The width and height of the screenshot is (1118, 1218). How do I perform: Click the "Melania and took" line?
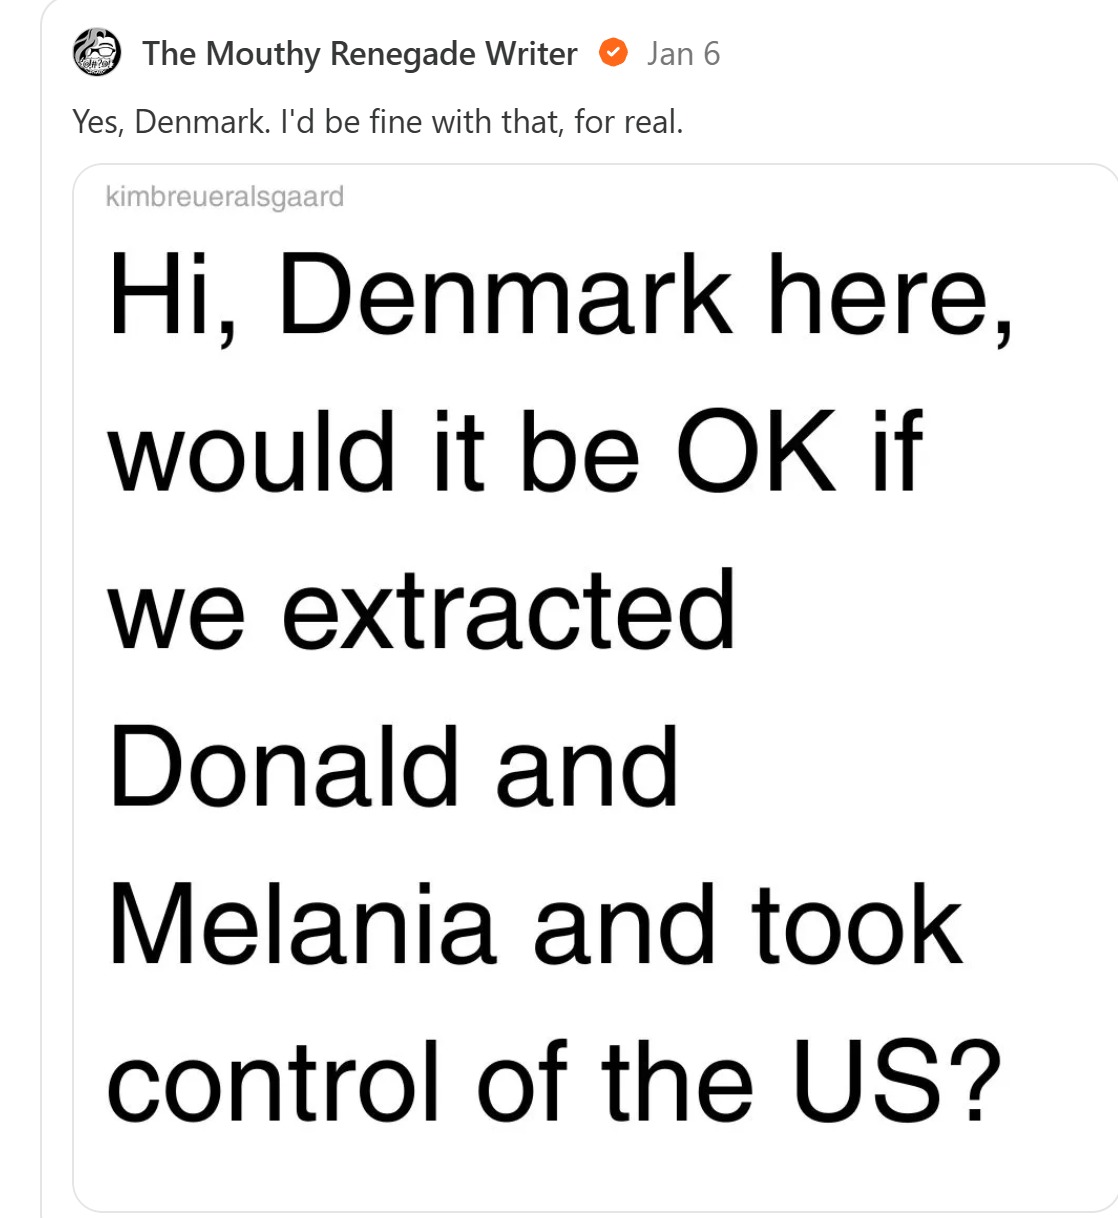coord(535,925)
